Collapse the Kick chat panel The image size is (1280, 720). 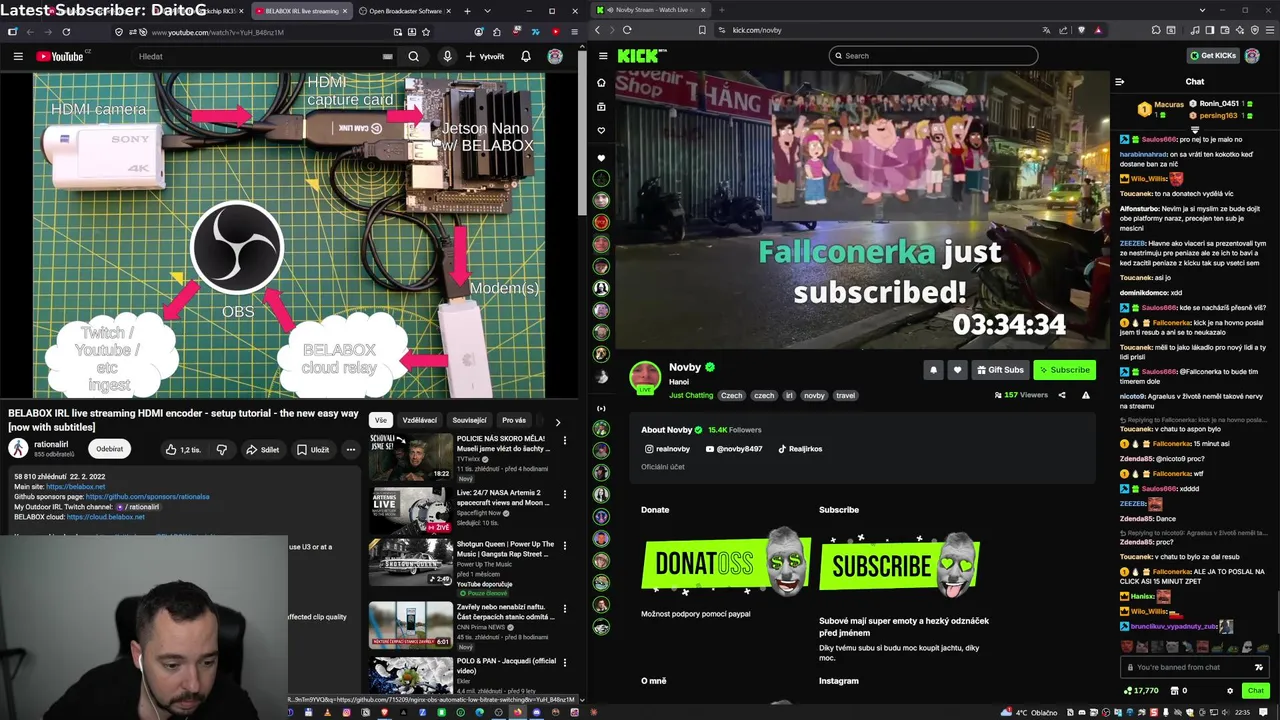[x=1120, y=82]
